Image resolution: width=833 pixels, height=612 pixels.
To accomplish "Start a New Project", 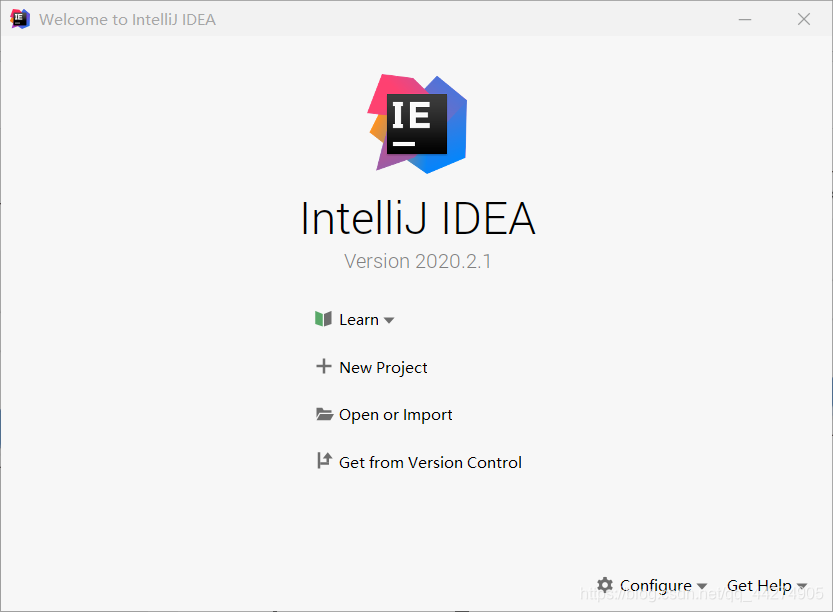I will tap(383, 367).
